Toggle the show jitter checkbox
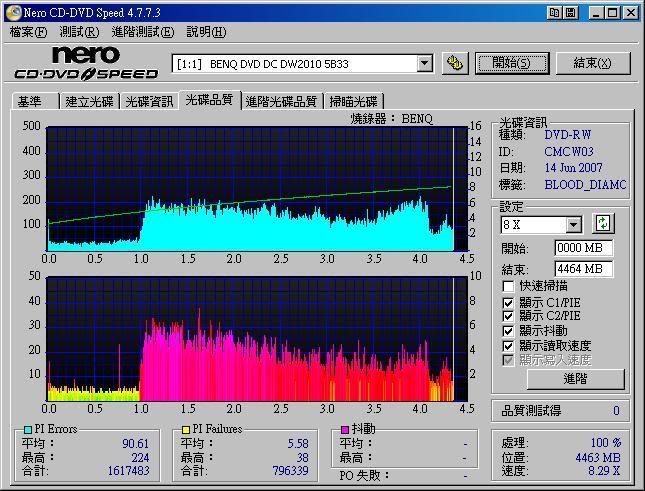The image size is (645, 491). (x=508, y=331)
